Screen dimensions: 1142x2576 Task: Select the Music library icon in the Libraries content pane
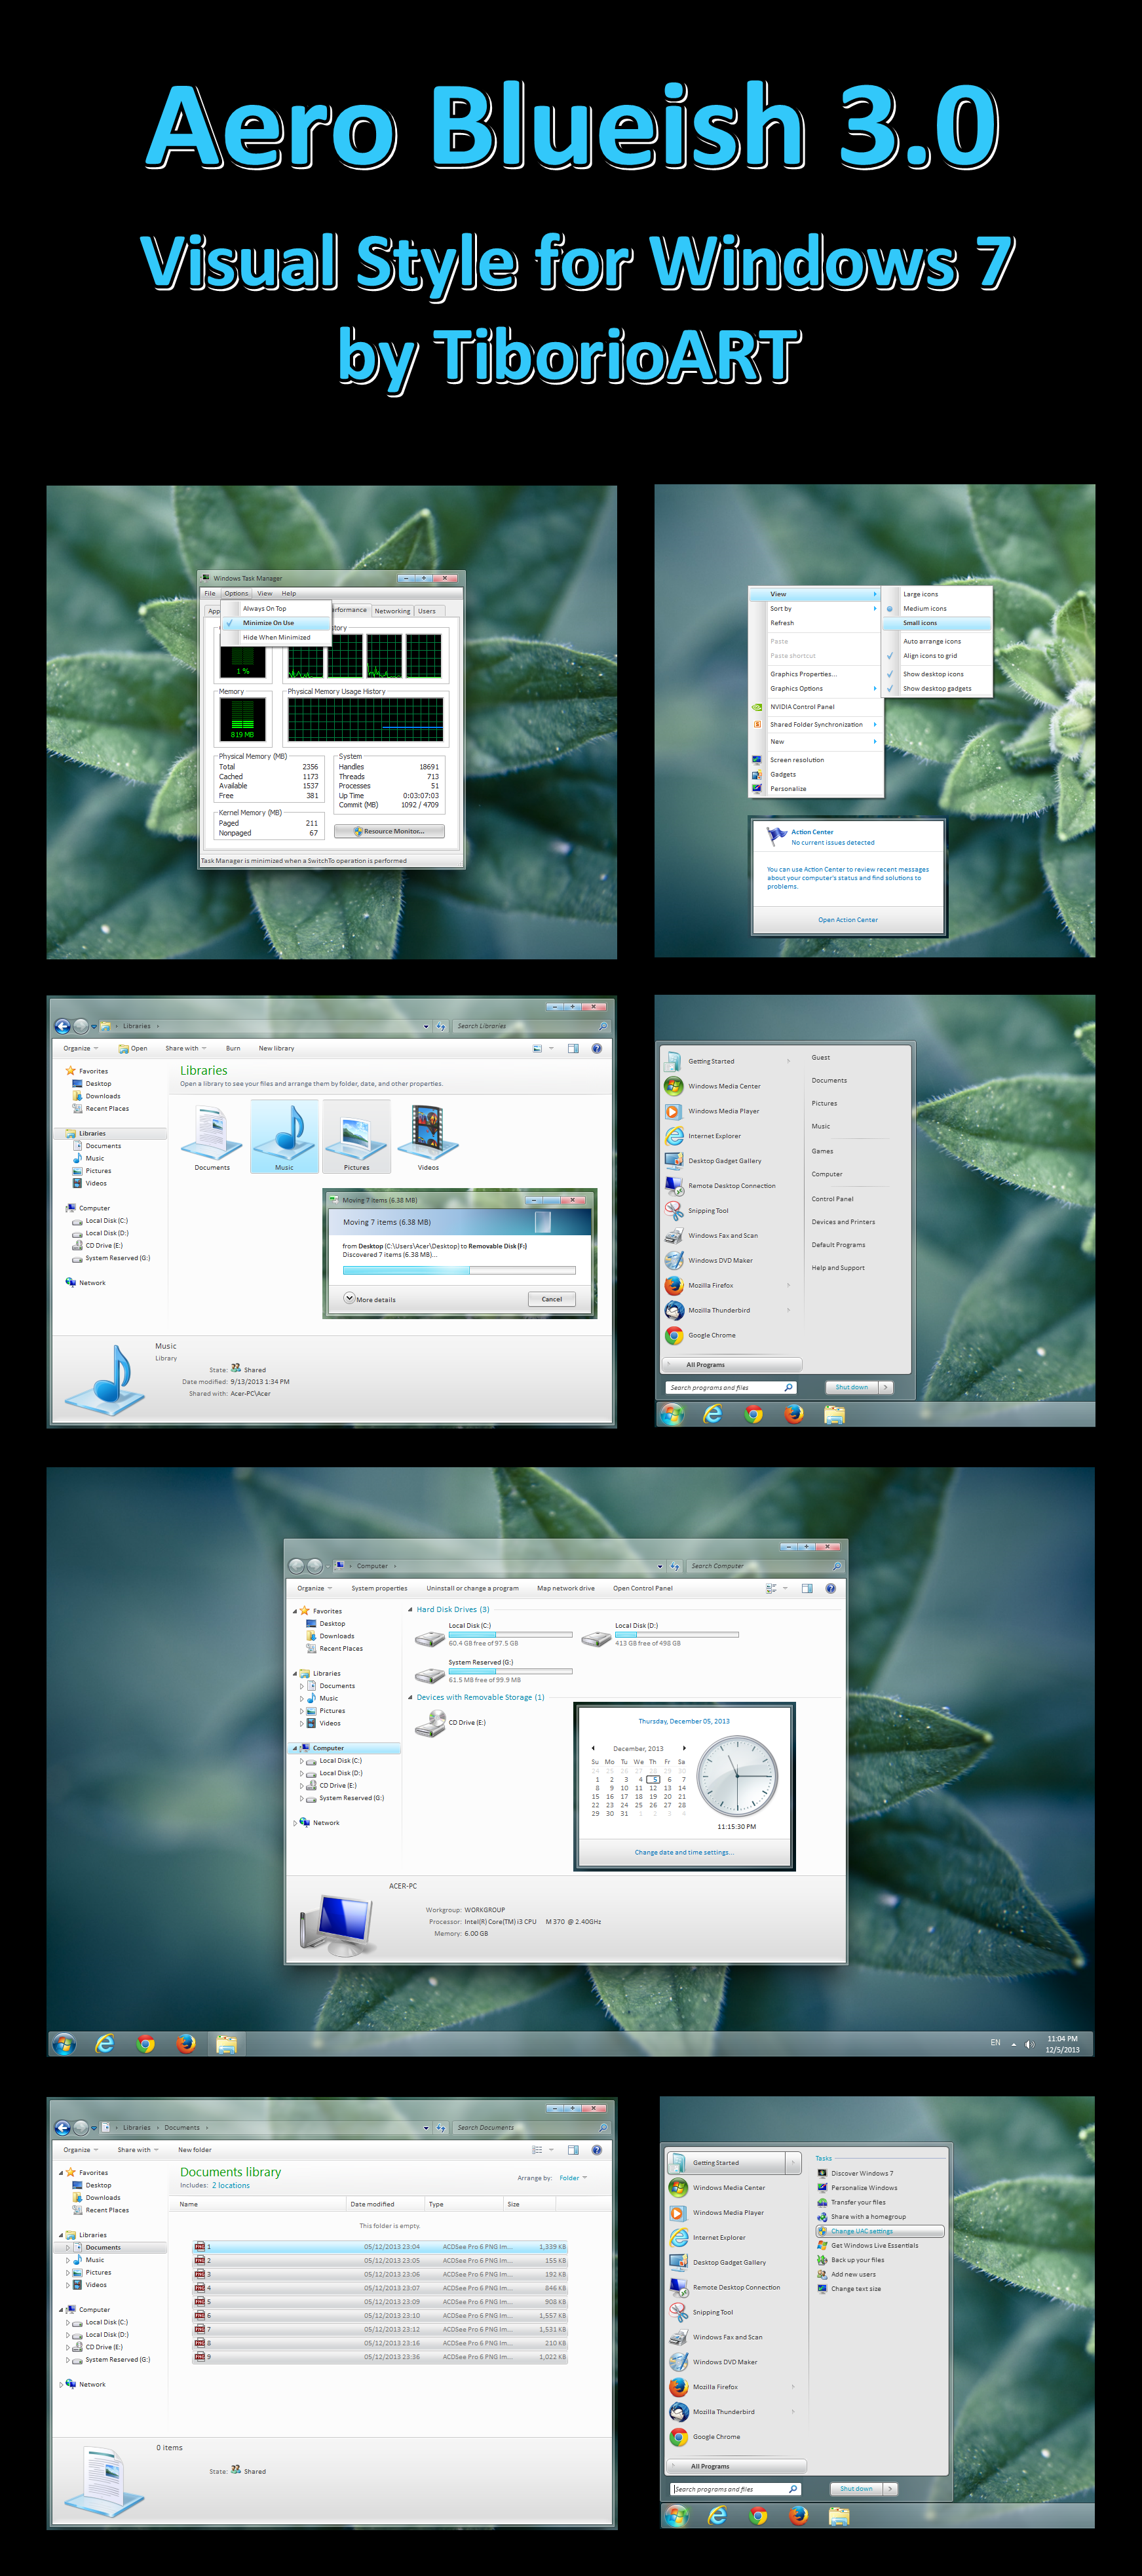pyautogui.click(x=284, y=1136)
